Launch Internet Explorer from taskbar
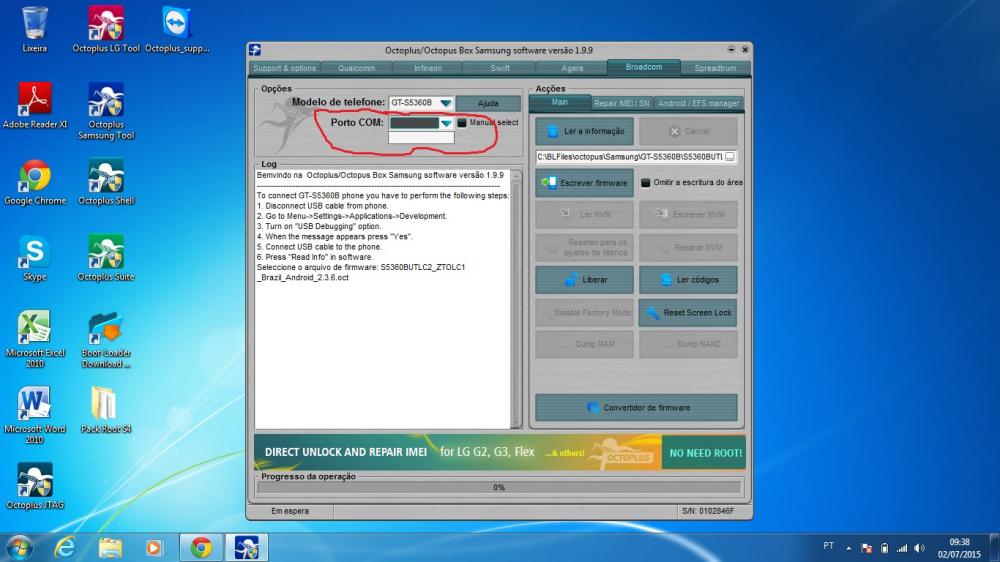The height and width of the screenshot is (562, 1000). coord(64,547)
